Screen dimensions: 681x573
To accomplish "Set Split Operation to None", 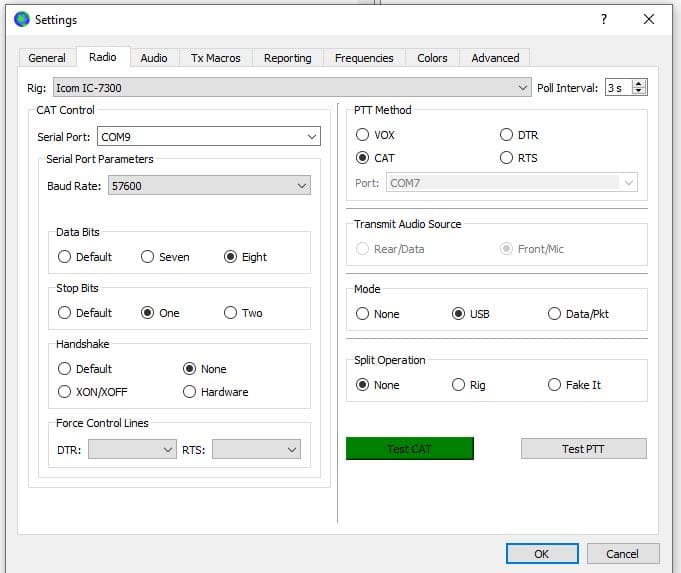I will pyautogui.click(x=377, y=385).
